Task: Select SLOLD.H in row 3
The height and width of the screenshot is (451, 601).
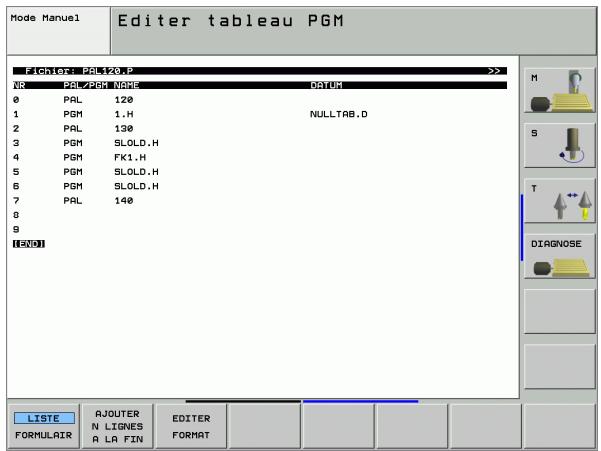Action: tap(136, 143)
